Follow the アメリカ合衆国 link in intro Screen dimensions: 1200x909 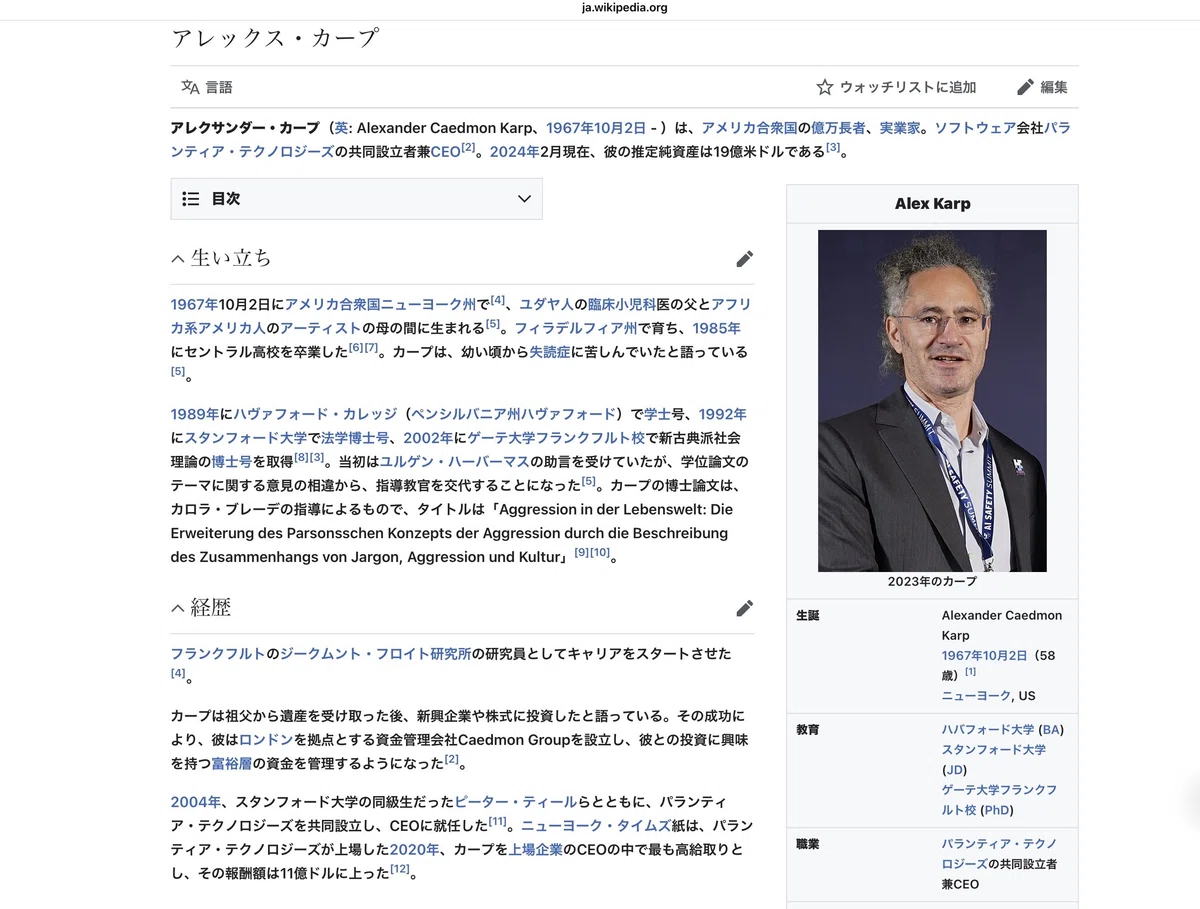click(749, 128)
